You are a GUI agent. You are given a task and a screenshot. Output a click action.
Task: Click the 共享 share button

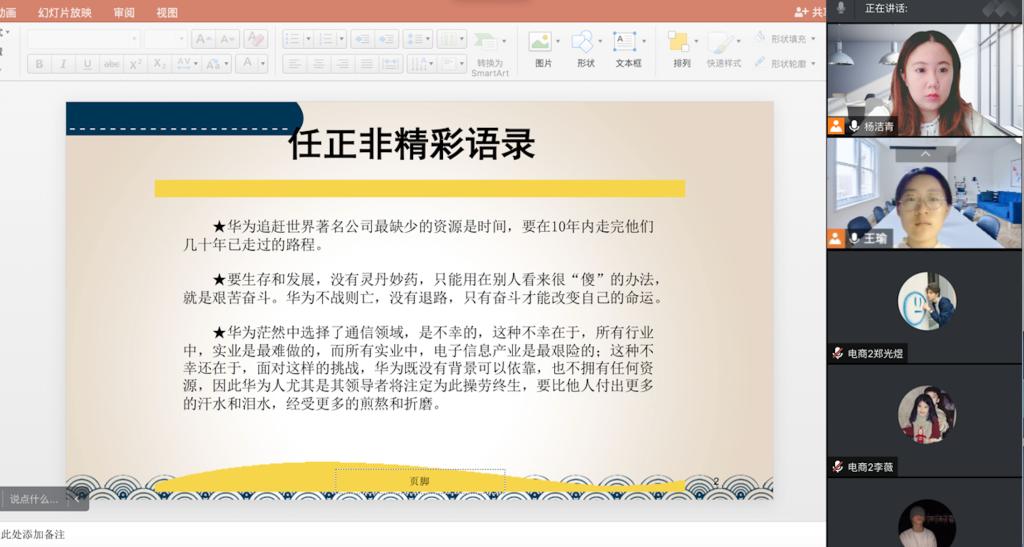click(810, 12)
